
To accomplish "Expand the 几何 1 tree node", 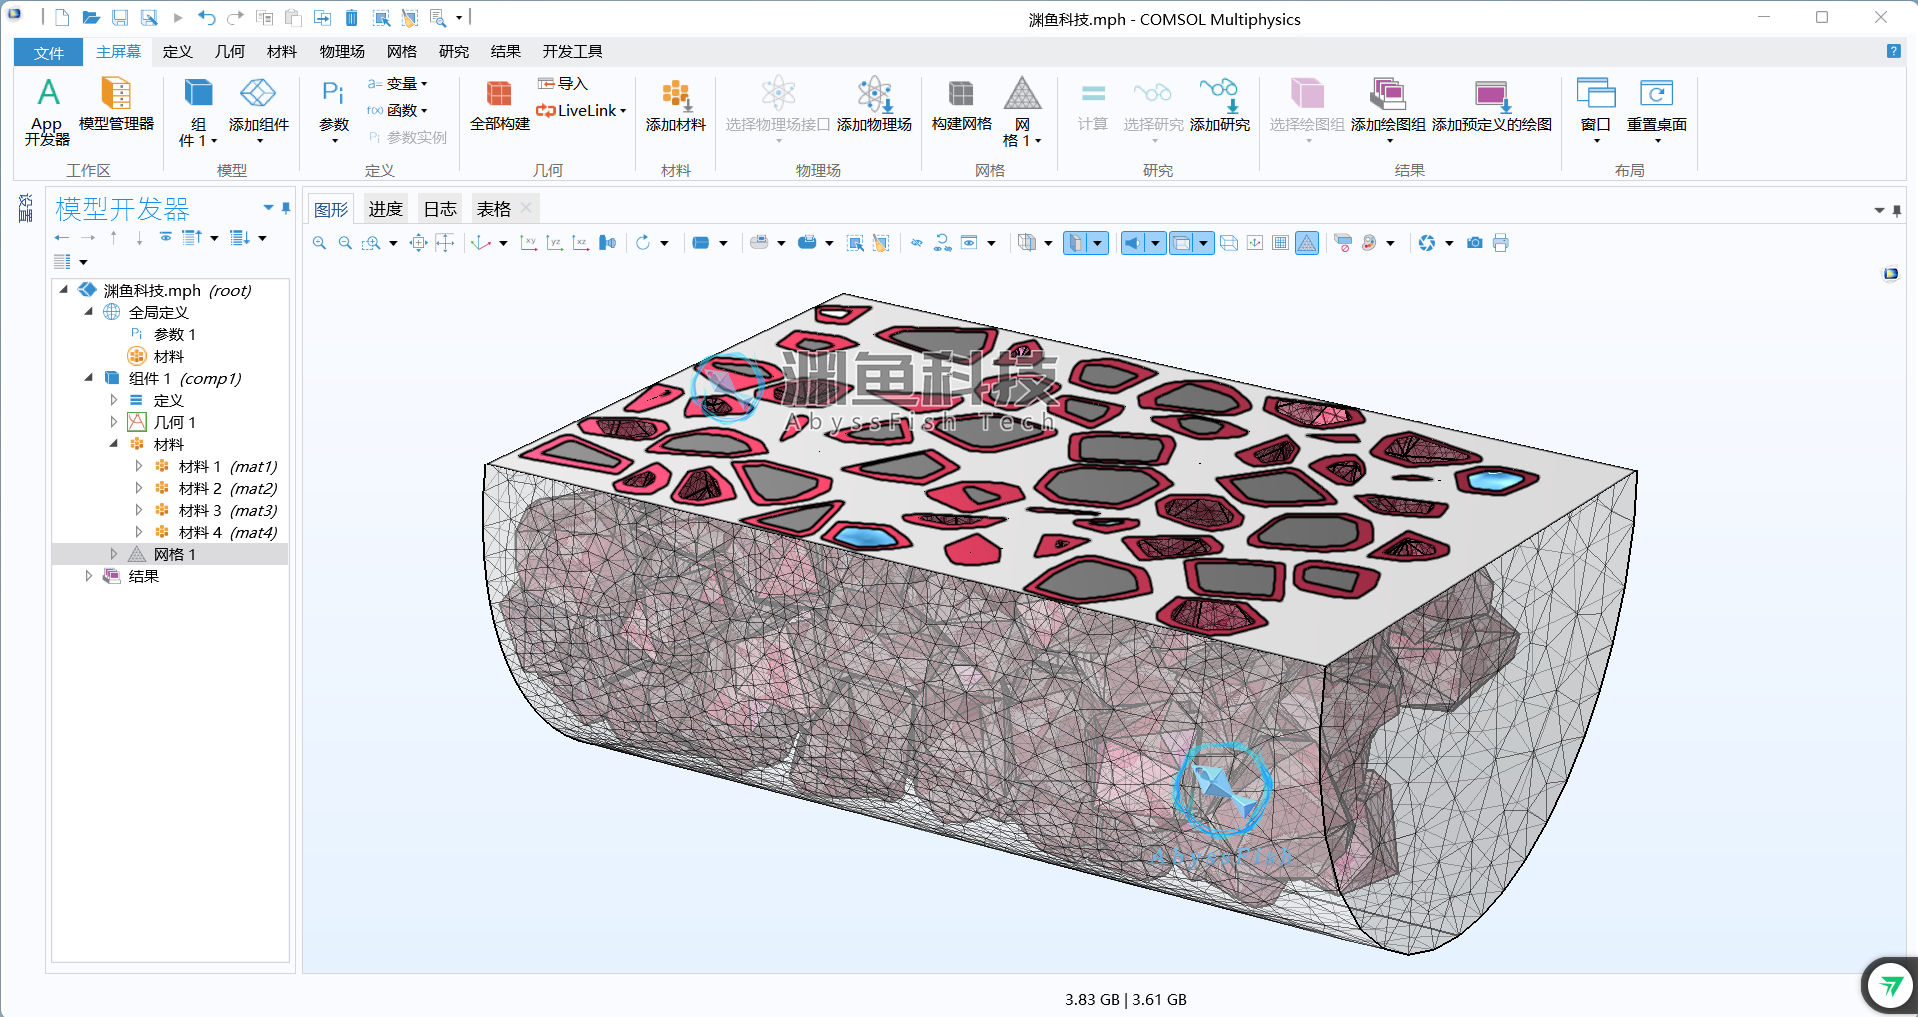I will click(114, 422).
